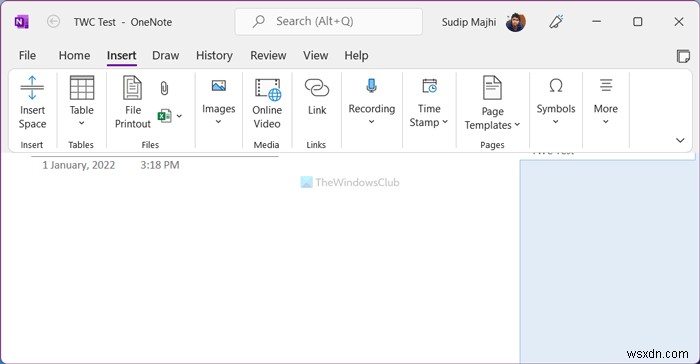Image resolution: width=700 pixels, height=364 pixels.
Task: Click the Time Stamp calendar icon
Action: point(429,85)
